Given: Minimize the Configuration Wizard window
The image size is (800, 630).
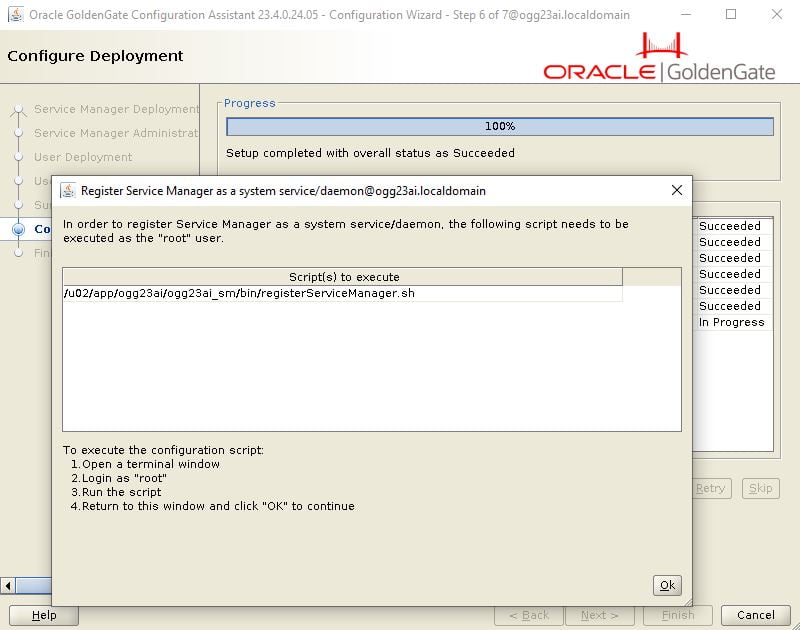Looking at the screenshot, I should [x=686, y=14].
